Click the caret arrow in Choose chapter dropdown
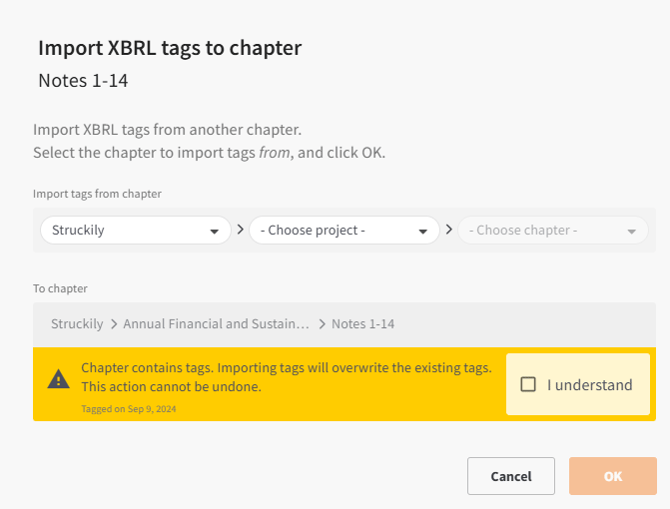Viewport: 670px width, 509px height. [x=631, y=231]
